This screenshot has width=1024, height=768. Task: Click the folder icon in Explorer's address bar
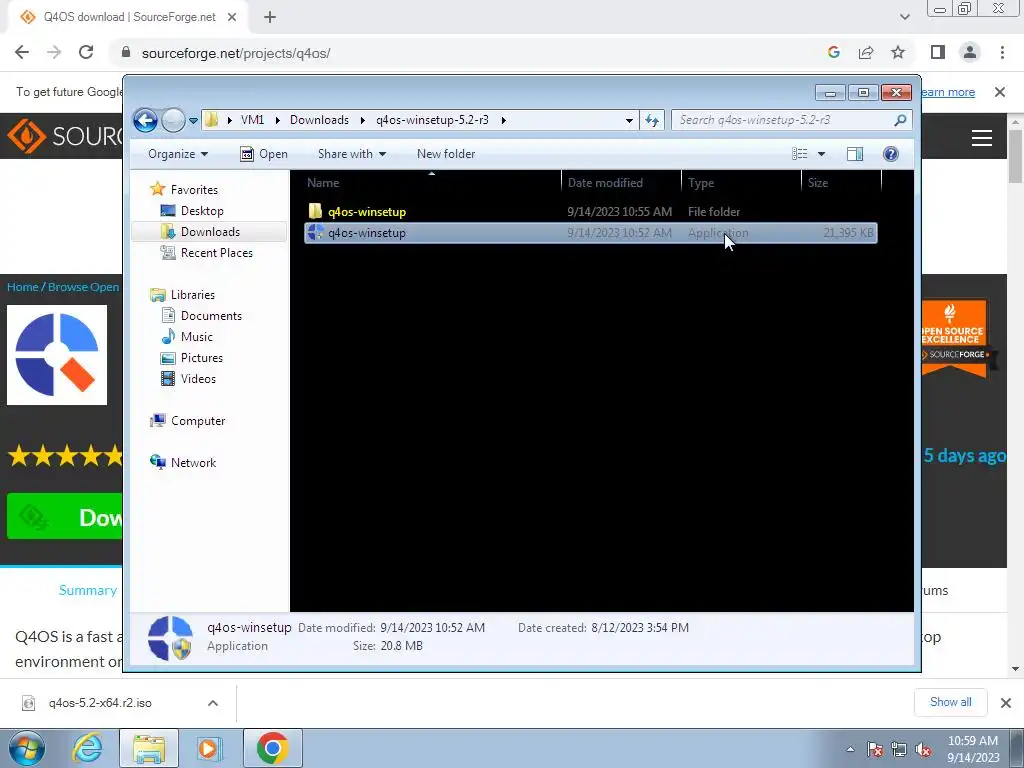pyautogui.click(x=211, y=120)
